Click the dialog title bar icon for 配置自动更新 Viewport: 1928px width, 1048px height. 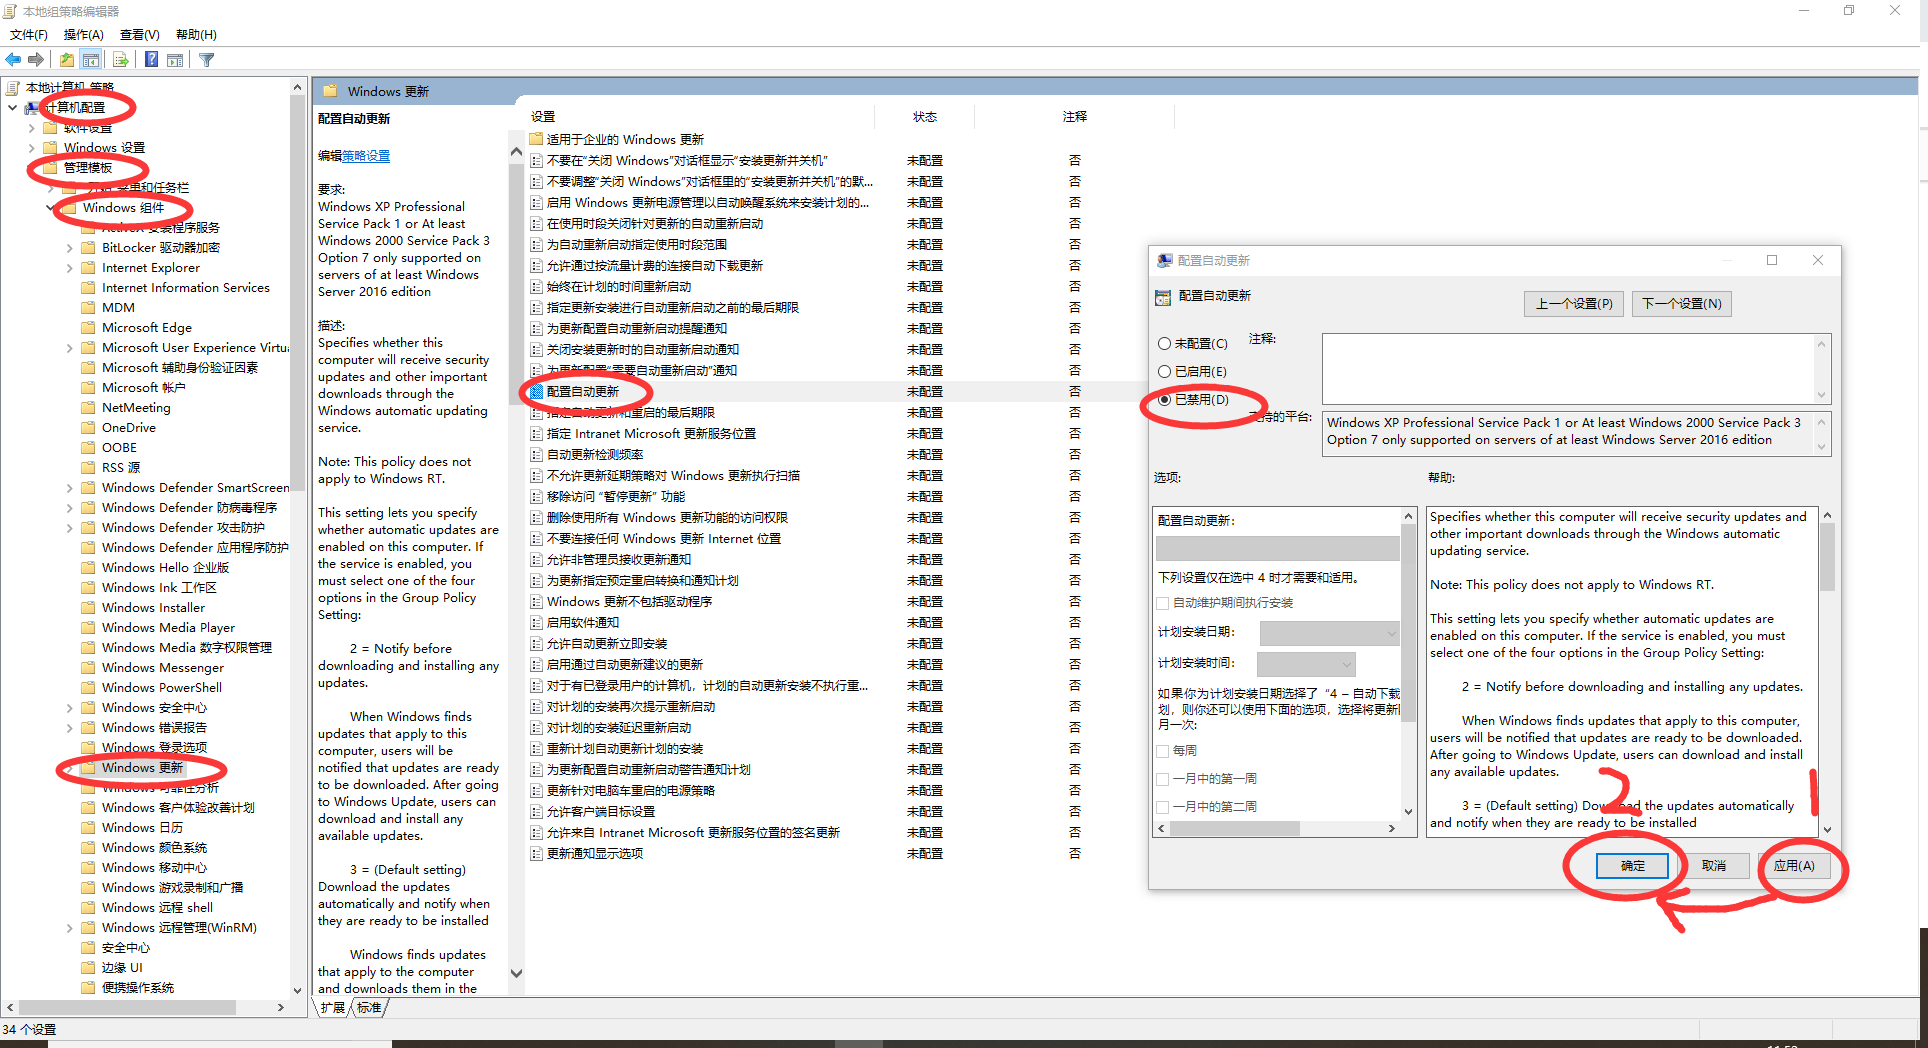coord(1165,260)
